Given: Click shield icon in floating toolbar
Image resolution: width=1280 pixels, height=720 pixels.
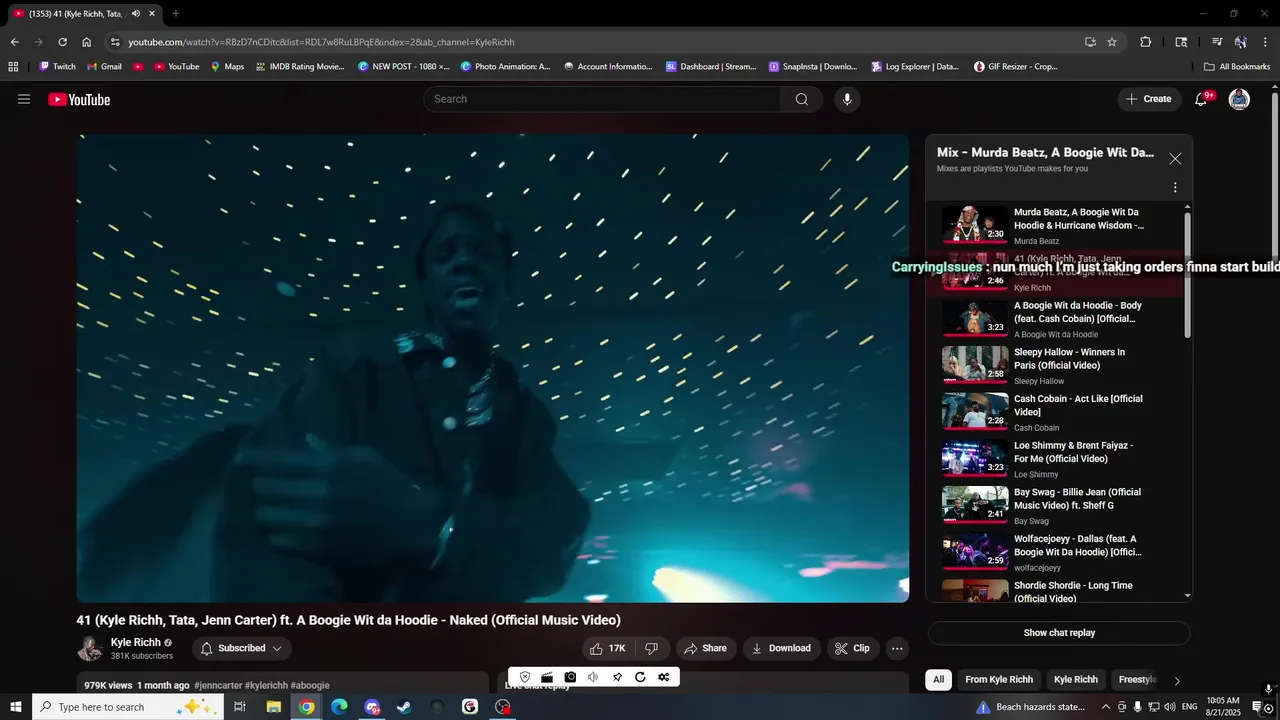Looking at the screenshot, I should (525, 677).
